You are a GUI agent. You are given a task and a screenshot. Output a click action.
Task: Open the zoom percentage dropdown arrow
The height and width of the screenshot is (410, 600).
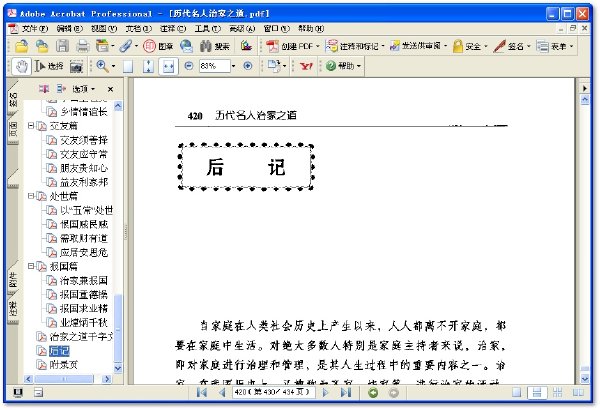[233, 66]
